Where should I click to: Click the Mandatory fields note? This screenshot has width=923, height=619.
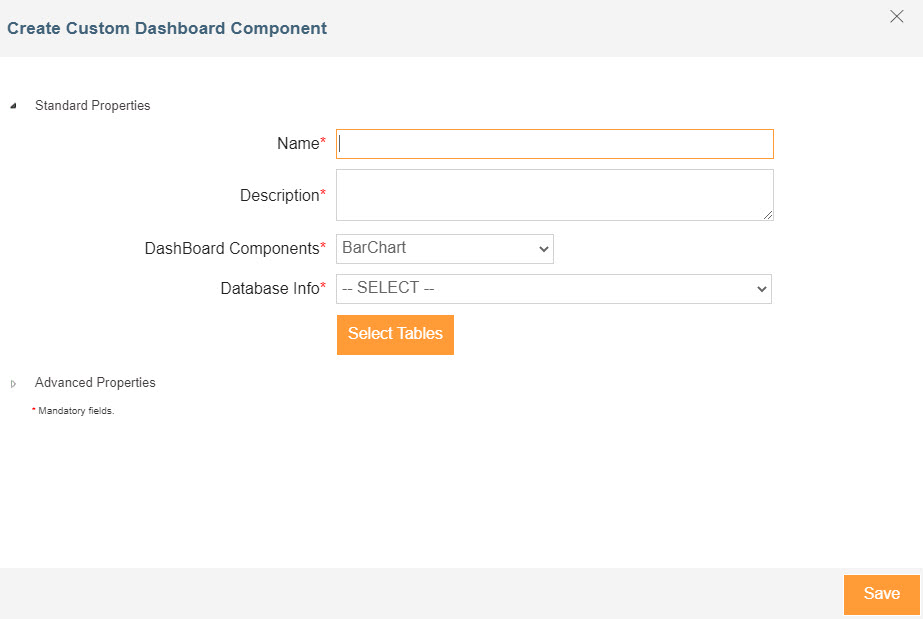(76, 411)
